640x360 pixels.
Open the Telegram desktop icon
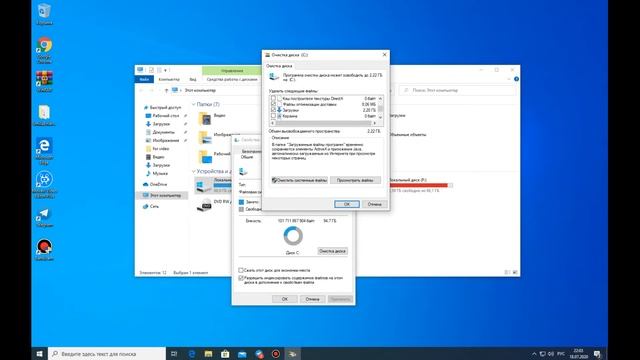(x=44, y=217)
